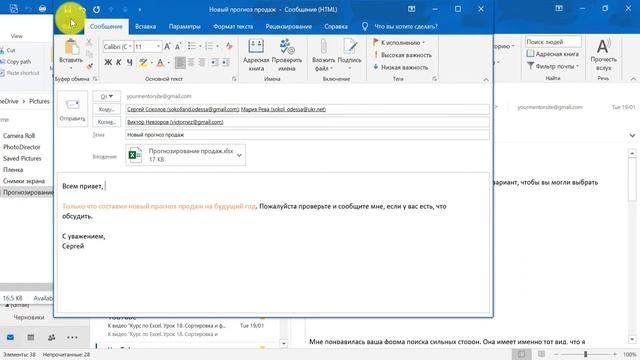640x360 pixels.
Task: Align text left
Action: [180, 62]
